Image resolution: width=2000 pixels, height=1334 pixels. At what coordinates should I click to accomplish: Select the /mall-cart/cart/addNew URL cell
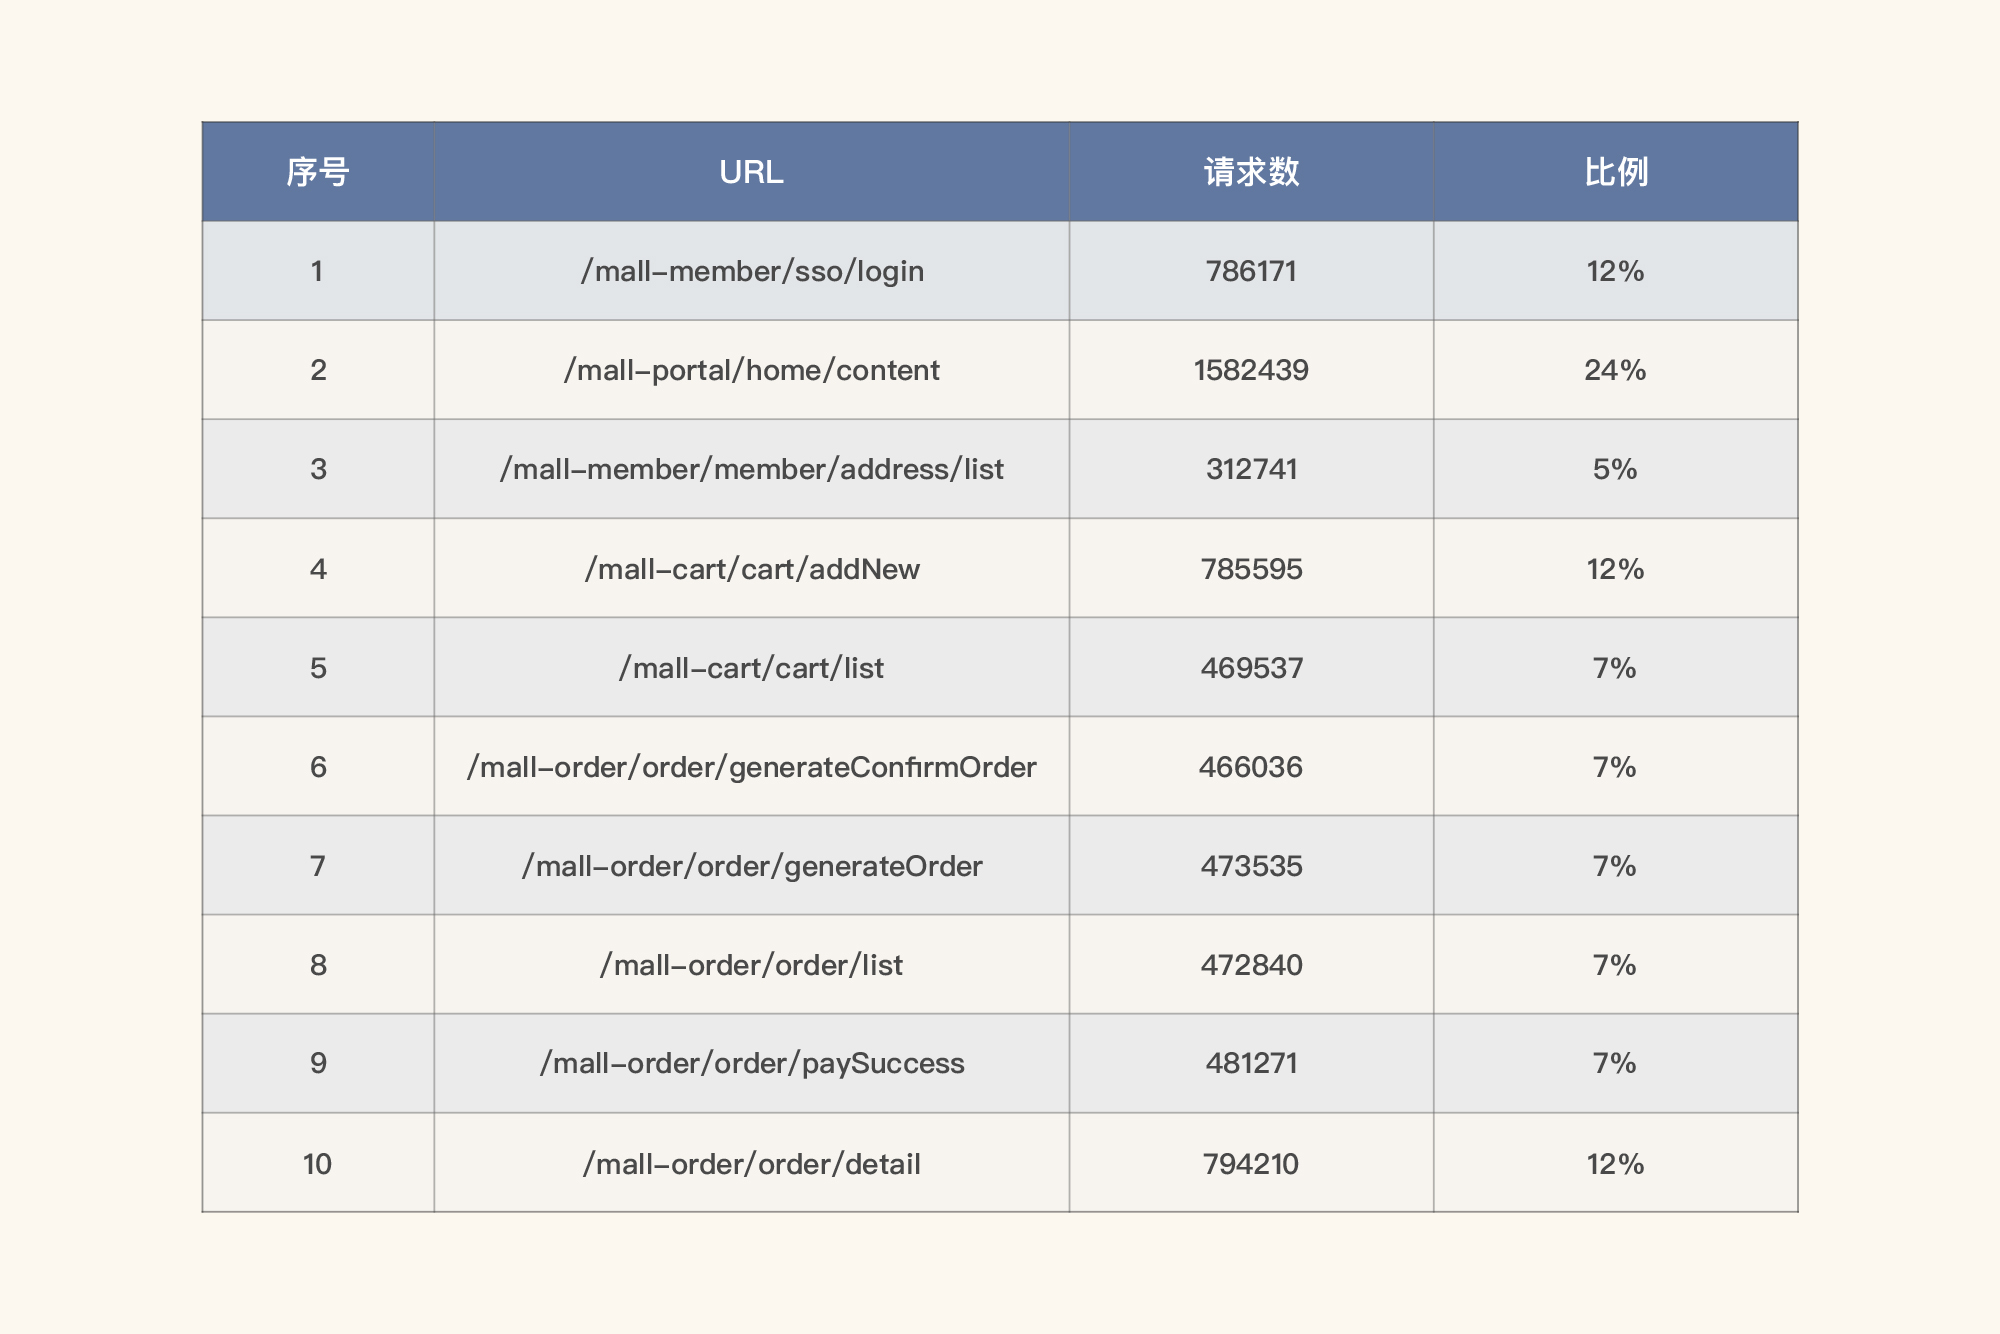[751, 569]
